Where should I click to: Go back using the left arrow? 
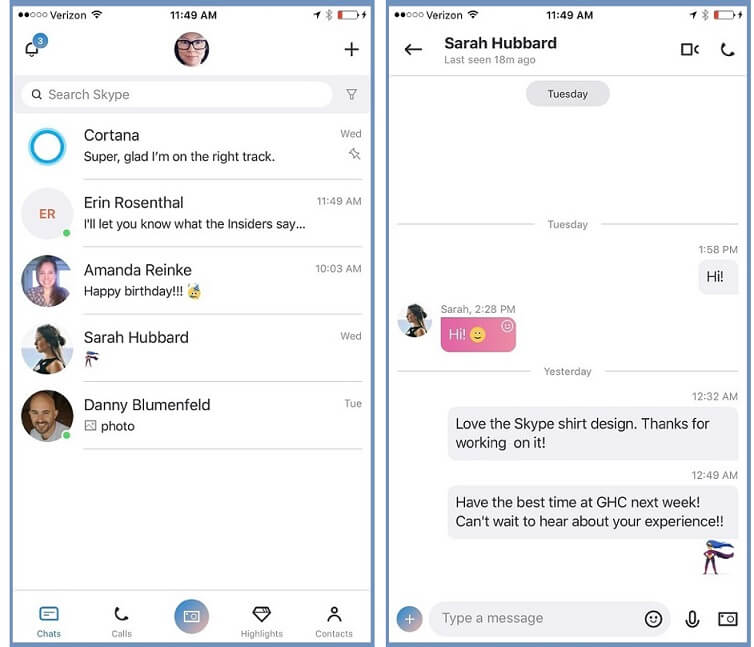tap(413, 49)
